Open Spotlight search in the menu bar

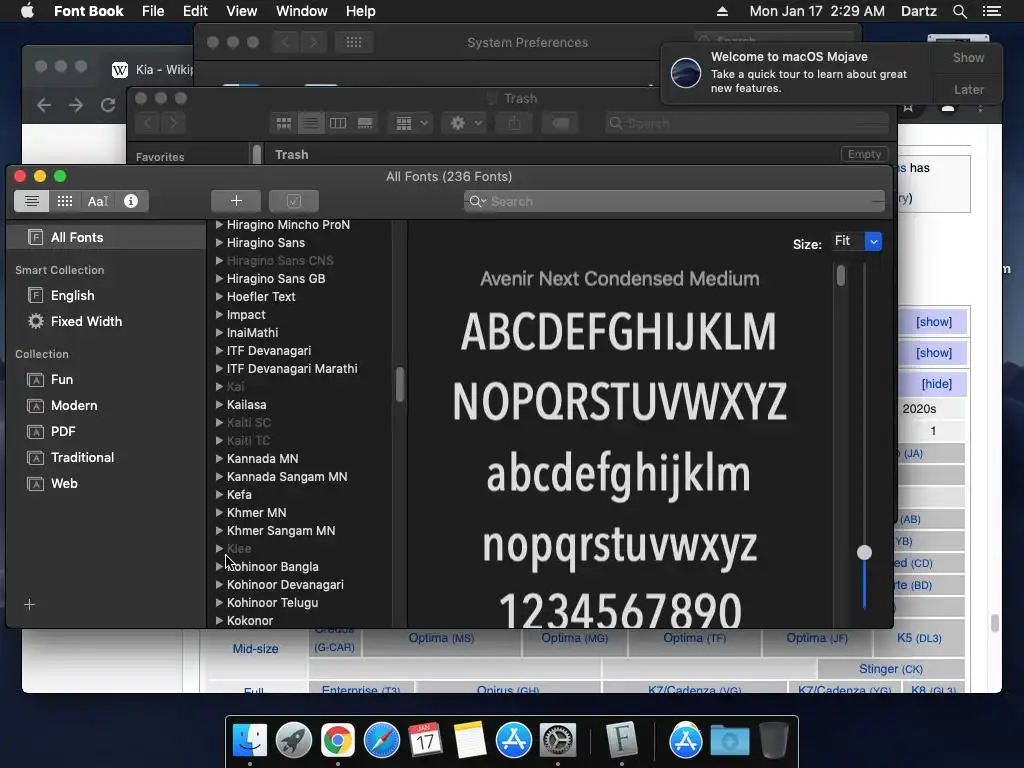point(959,11)
